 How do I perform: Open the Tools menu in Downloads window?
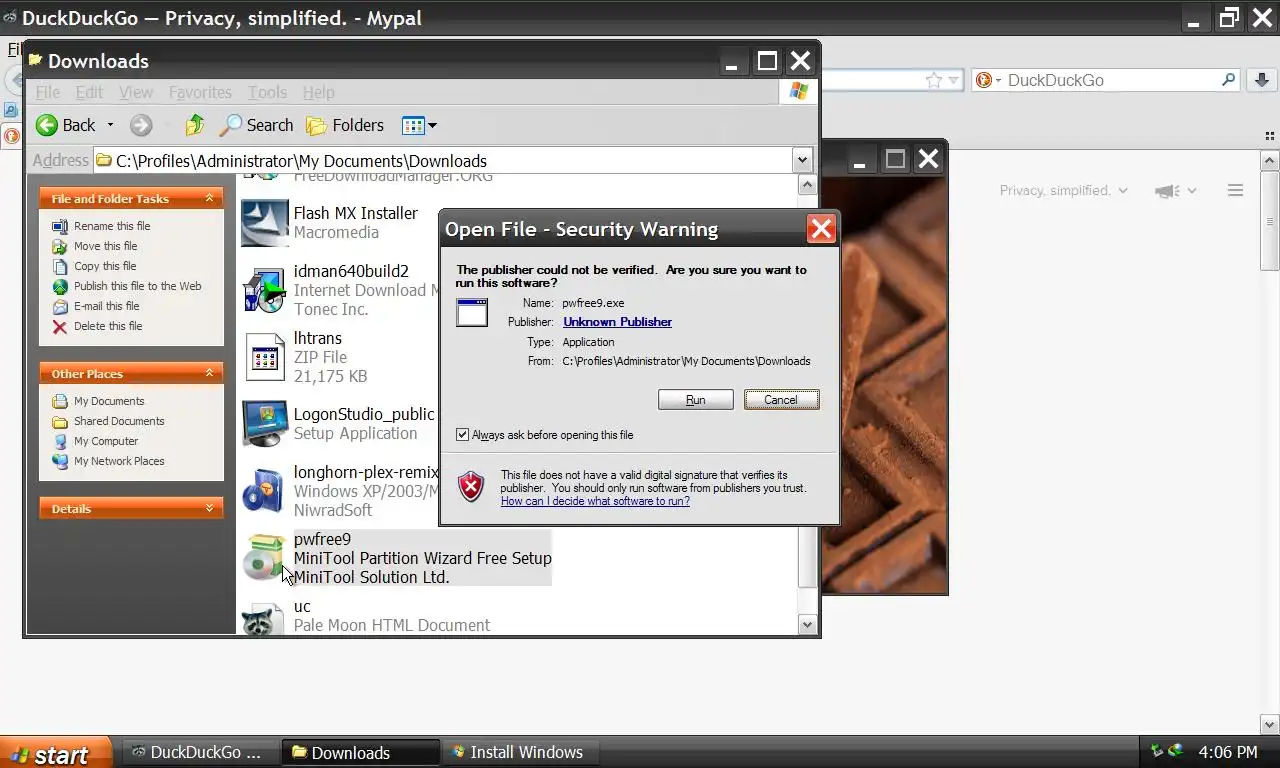coord(267,92)
